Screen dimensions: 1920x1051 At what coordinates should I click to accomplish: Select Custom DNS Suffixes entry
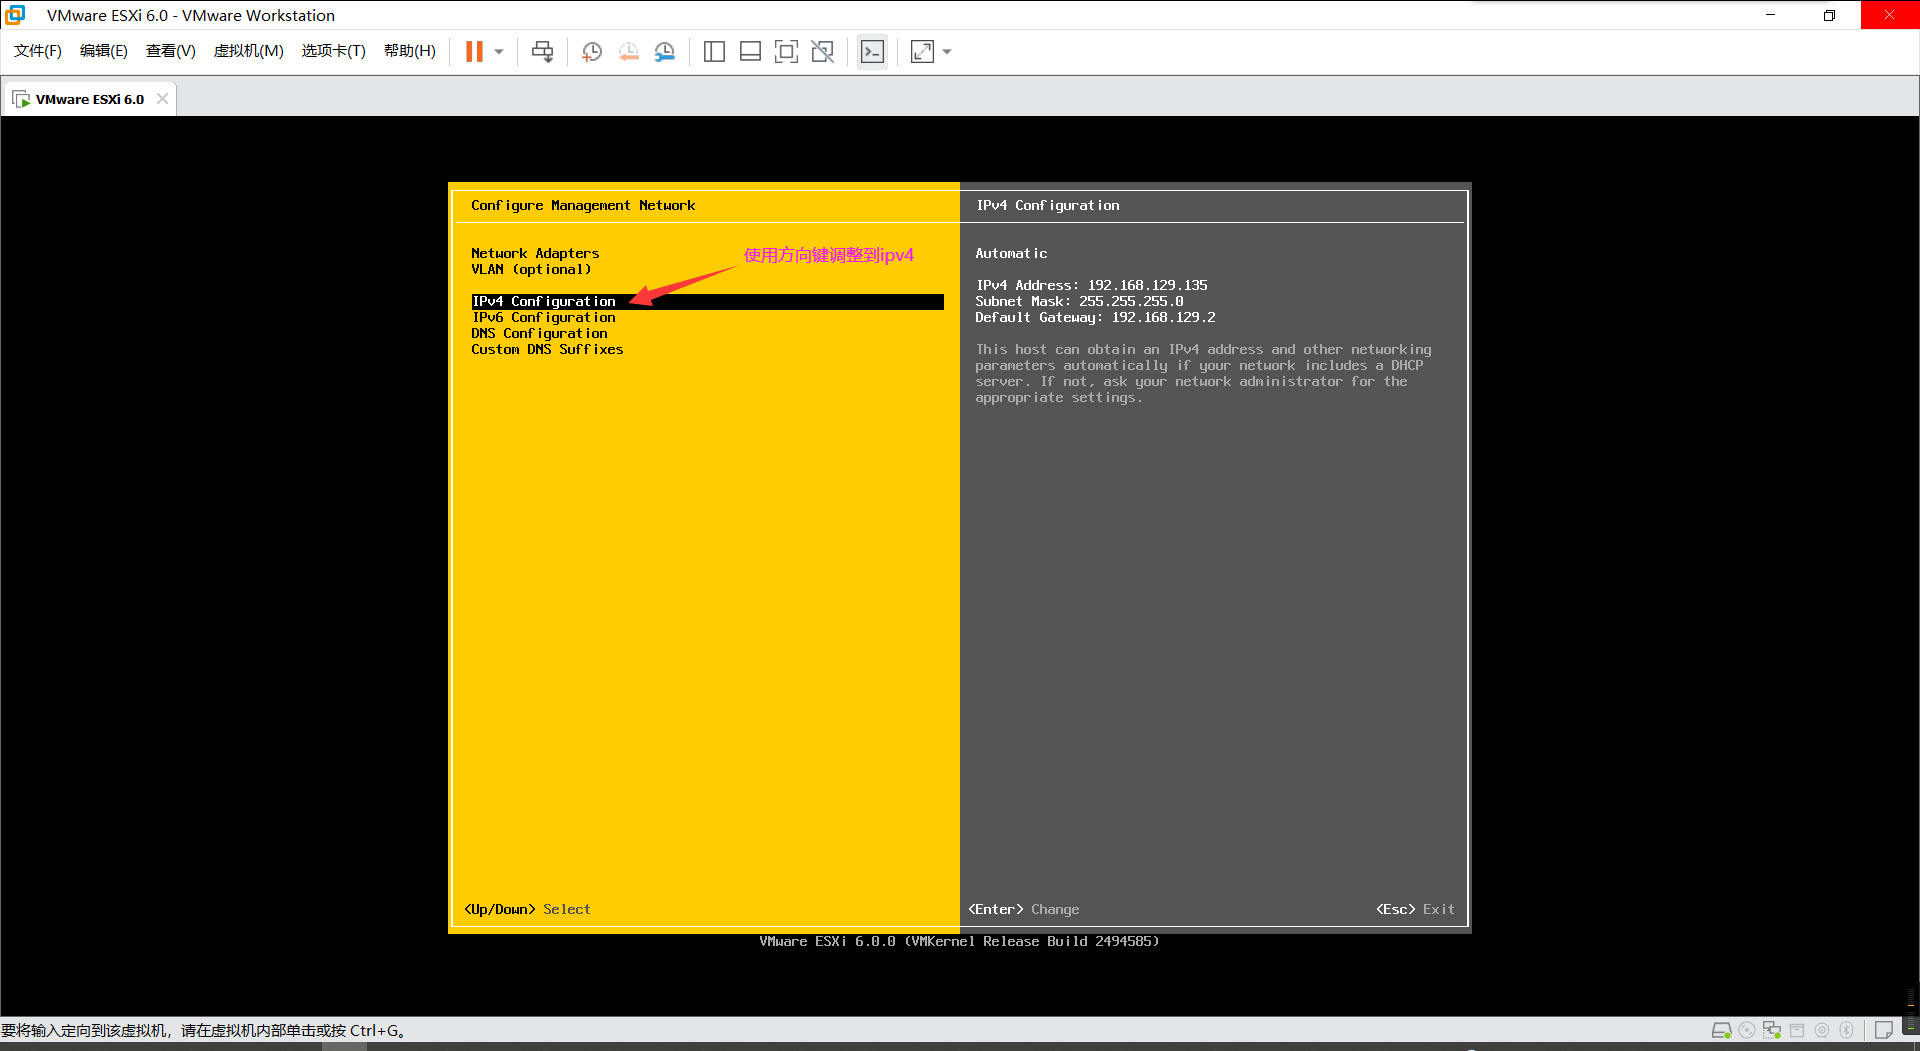[547, 350]
